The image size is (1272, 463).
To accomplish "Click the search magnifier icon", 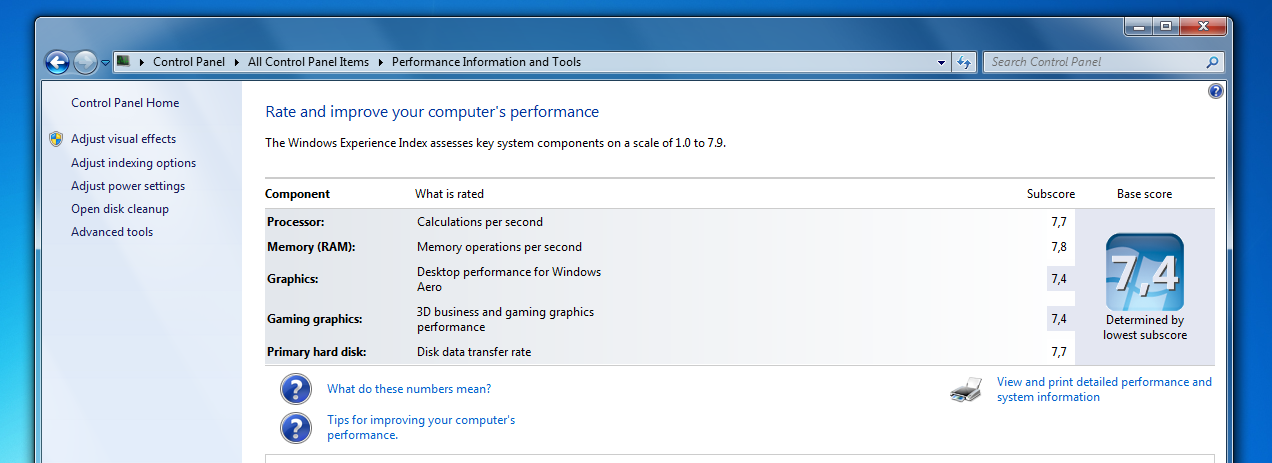I will point(1213,62).
